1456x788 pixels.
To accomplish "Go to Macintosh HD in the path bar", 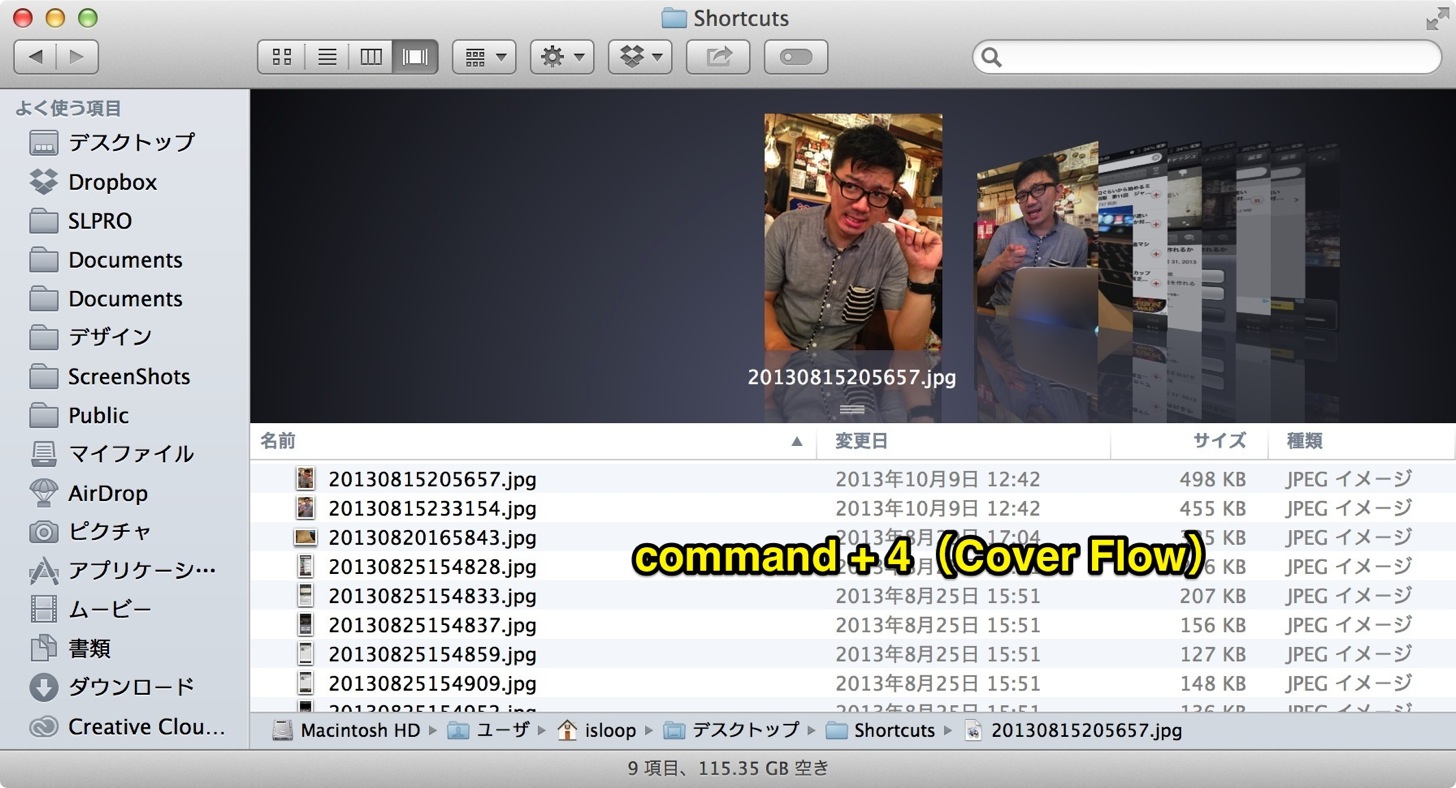I will (x=346, y=730).
